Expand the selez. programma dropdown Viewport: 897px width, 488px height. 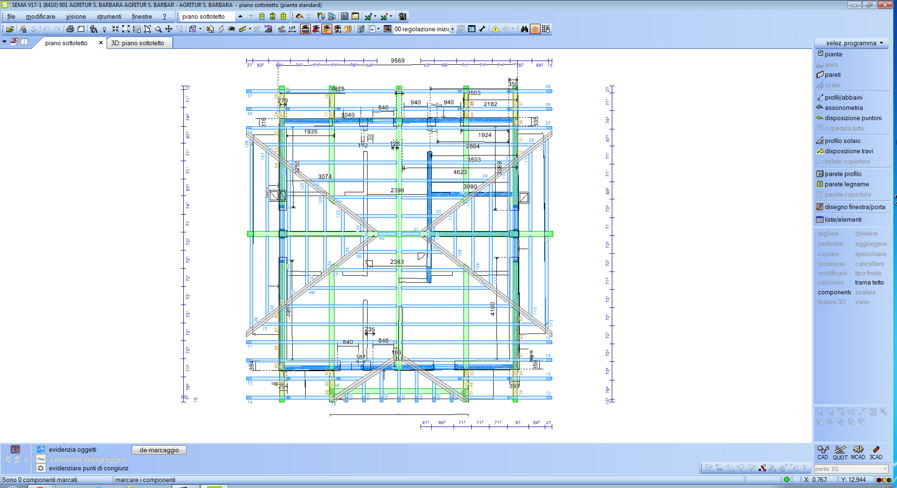(850, 43)
